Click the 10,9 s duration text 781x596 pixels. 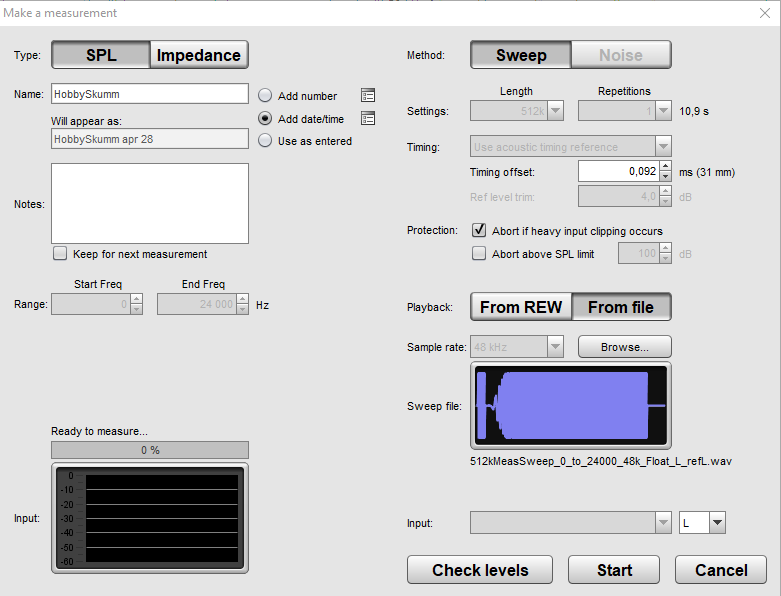tap(694, 111)
